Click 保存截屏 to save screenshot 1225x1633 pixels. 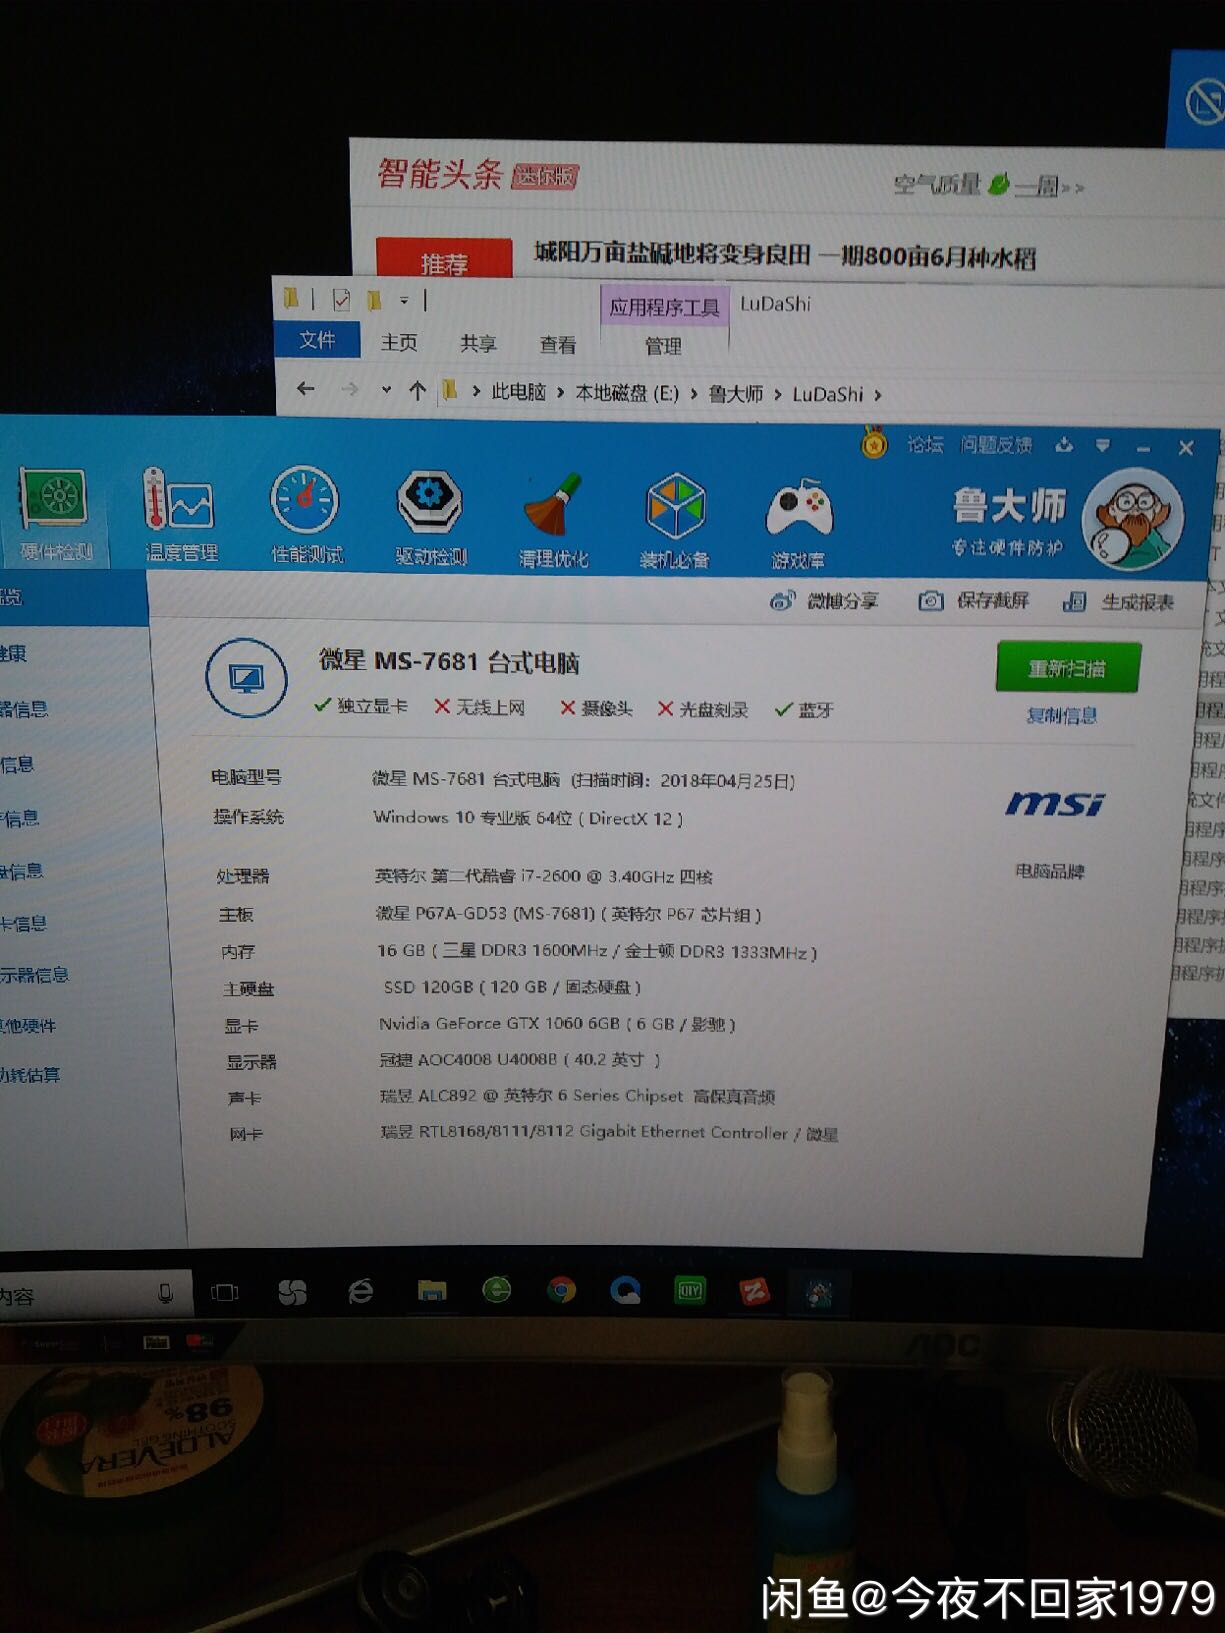click(974, 600)
